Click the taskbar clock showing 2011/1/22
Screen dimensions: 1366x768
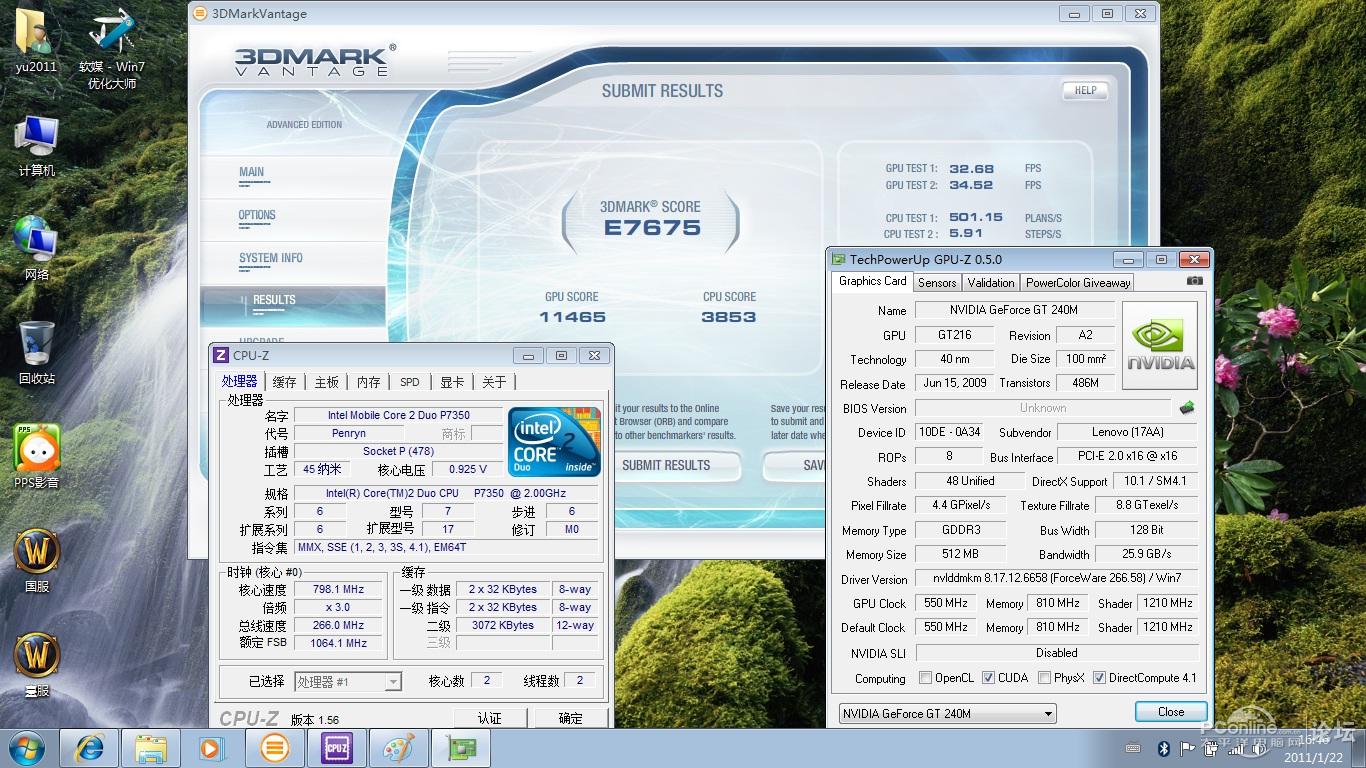(1314, 750)
